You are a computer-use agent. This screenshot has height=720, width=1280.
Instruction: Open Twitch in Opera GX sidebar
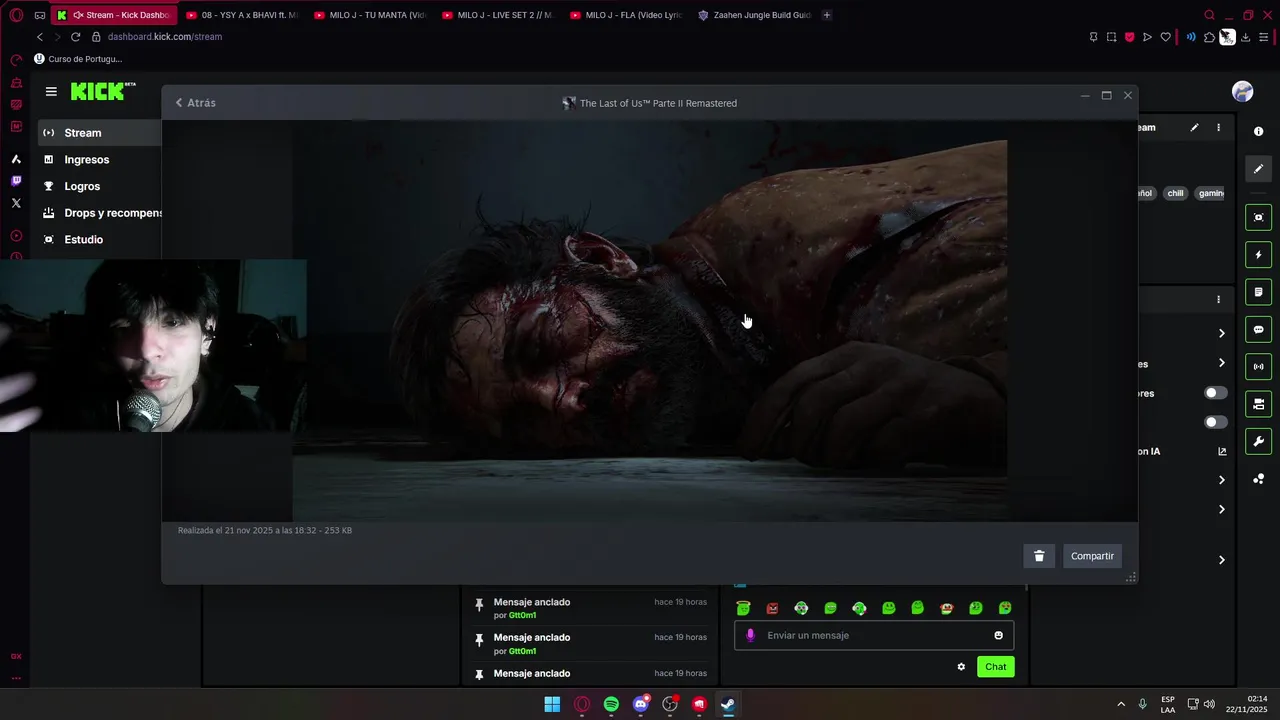pyautogui.click(x=16, y=181)
